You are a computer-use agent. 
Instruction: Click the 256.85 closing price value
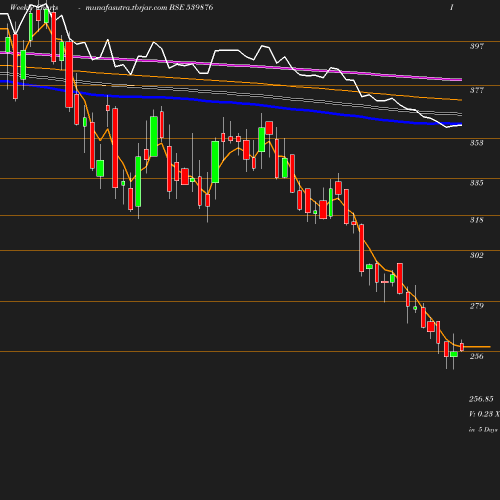click(x=481, y=399)
